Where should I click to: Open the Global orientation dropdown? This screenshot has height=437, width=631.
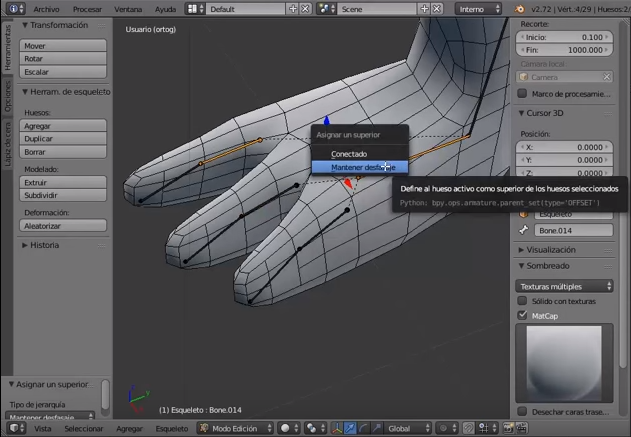click(407, 428)
